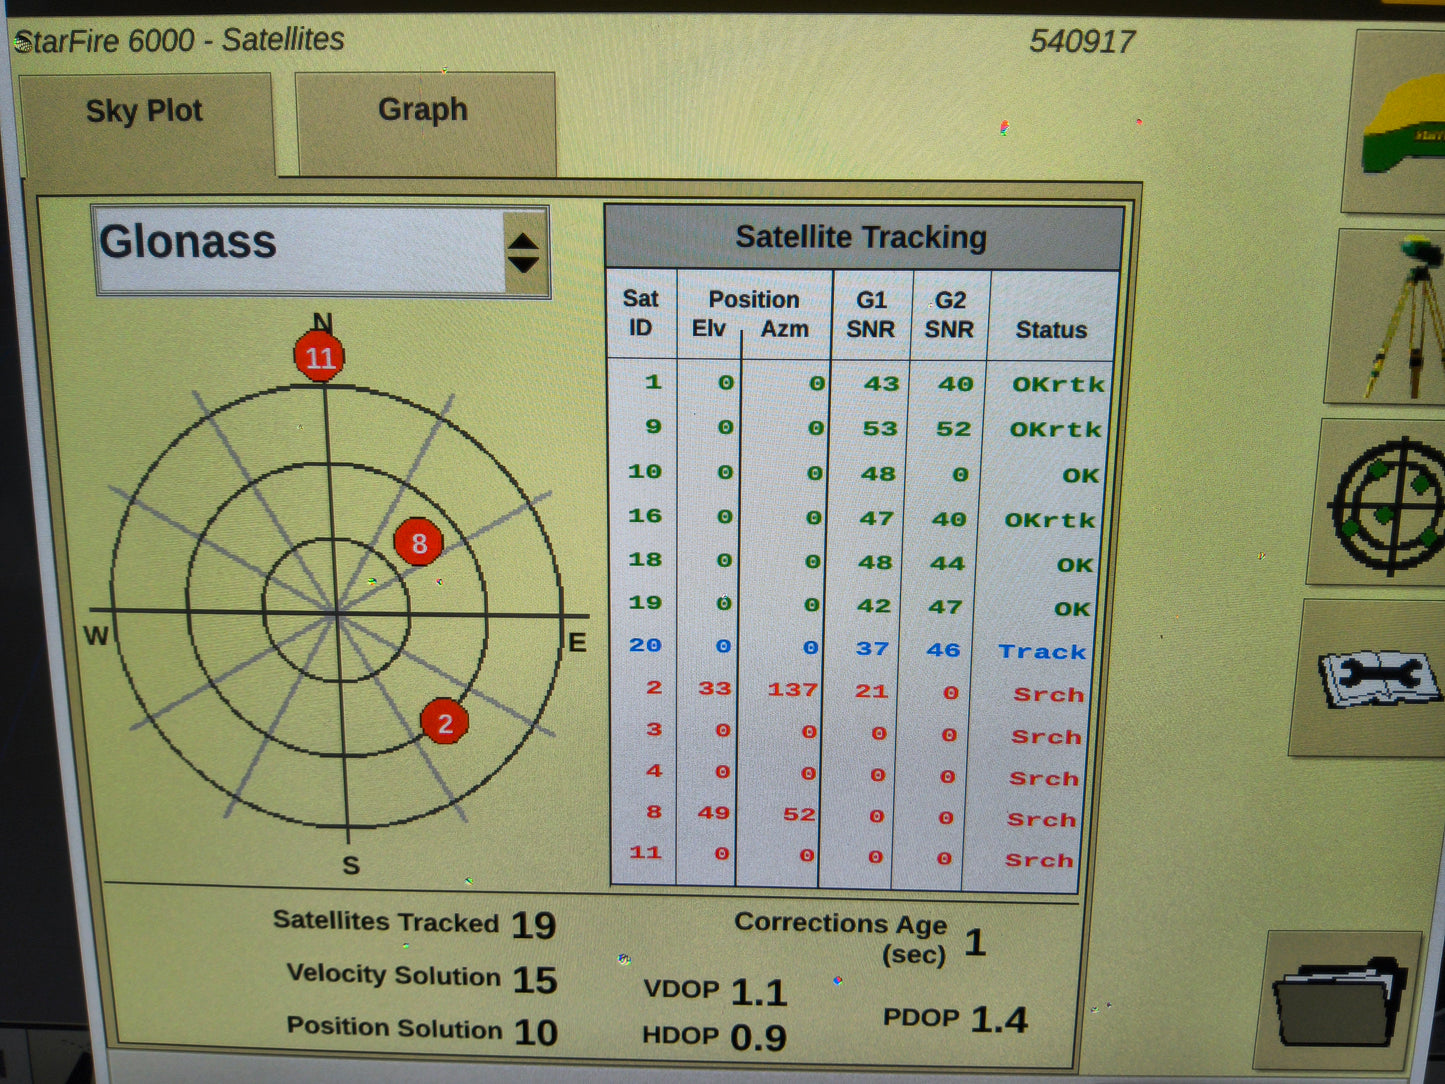1445x1084 pixels.
Task: Click the StarFire 6000 - Satellites title
Action: [x=180, y=41]
